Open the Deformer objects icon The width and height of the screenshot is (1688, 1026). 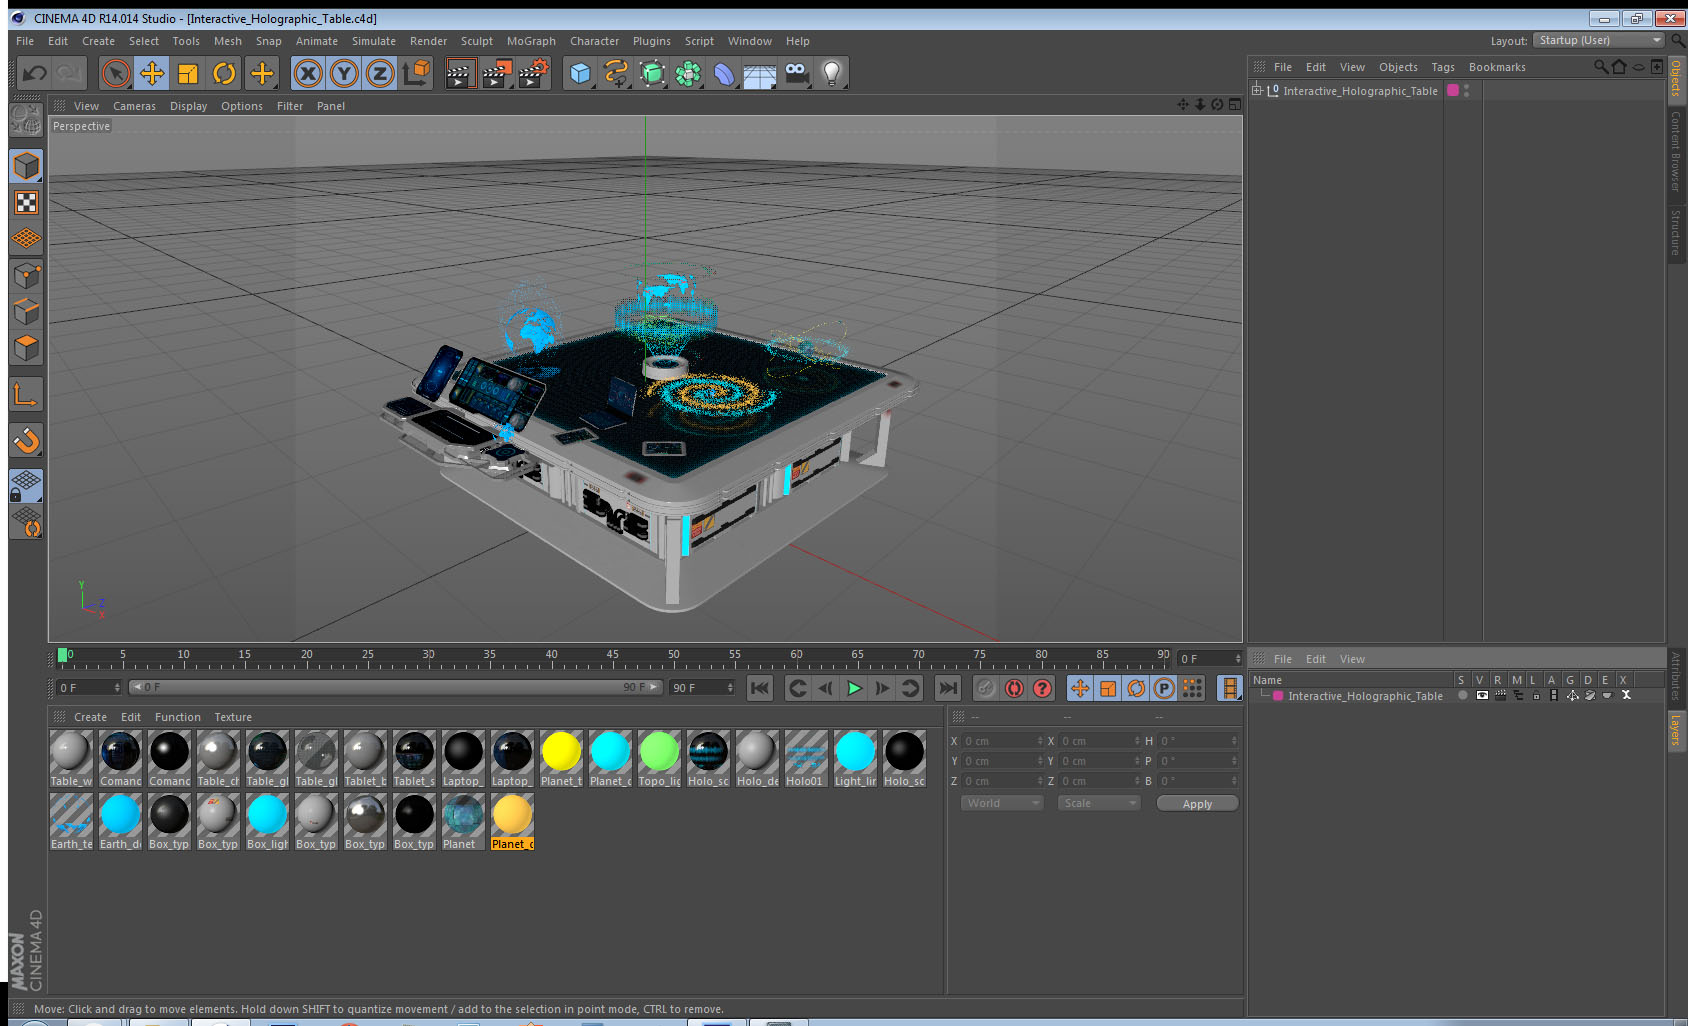point(724,73)
